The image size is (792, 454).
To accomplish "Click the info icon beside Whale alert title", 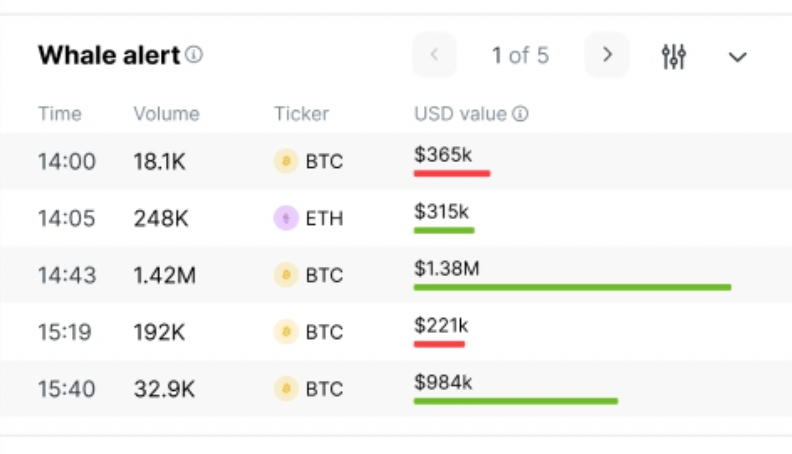I will tap(194, 55).
